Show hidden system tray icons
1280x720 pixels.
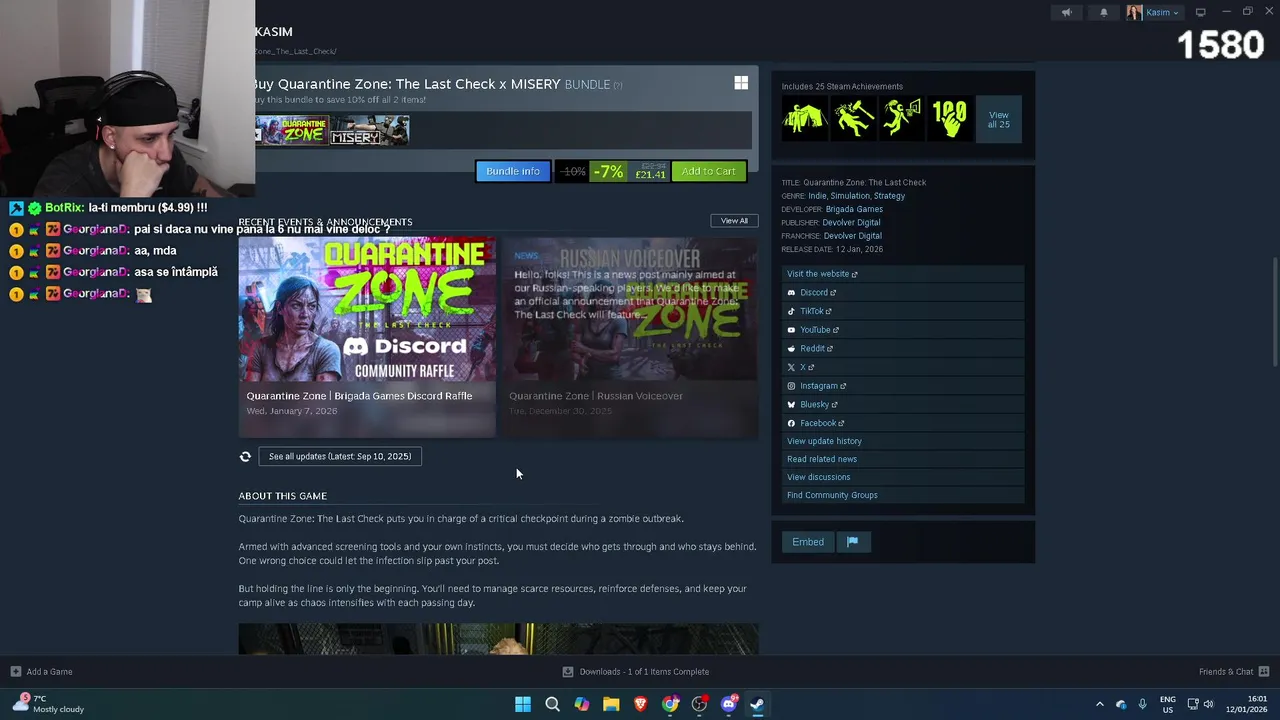click(1100, 704)
